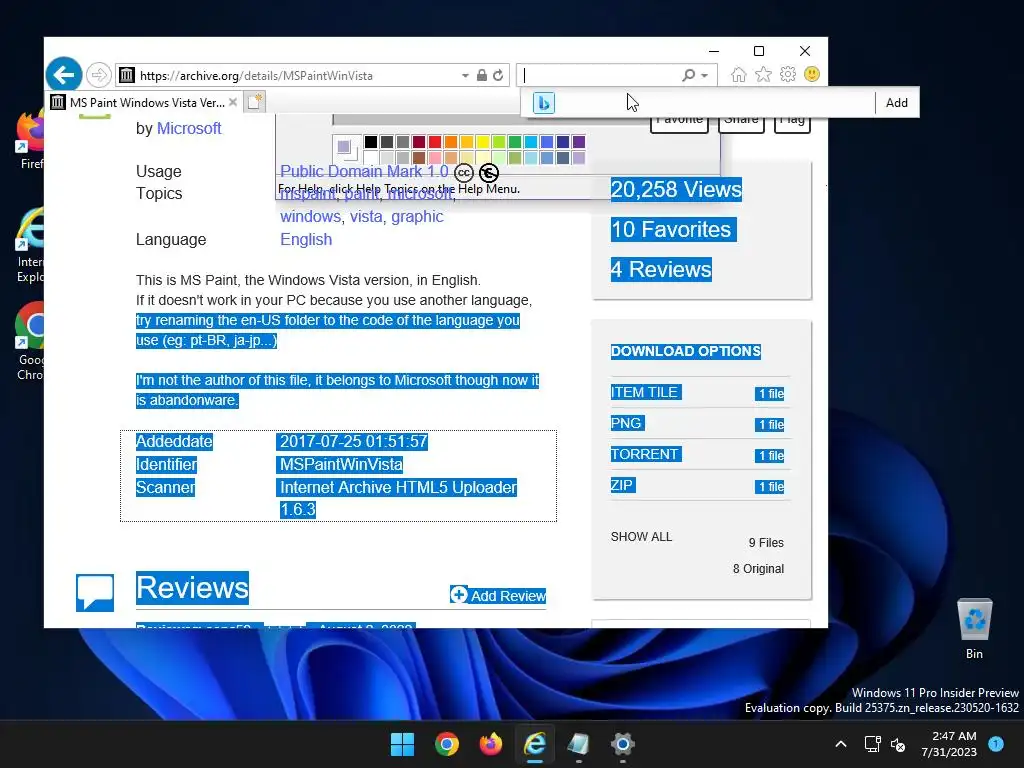Click the public domain mark icon

pos(488,172)
